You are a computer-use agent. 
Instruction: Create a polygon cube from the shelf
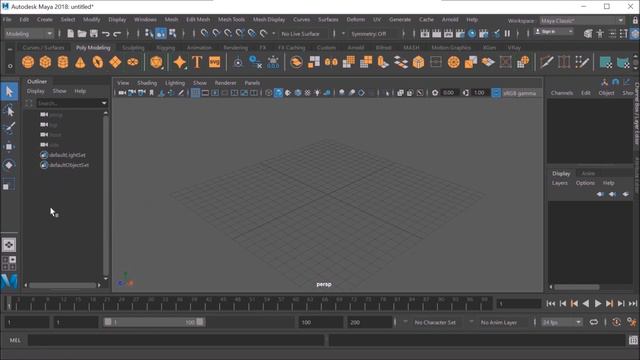pos(45,62)
